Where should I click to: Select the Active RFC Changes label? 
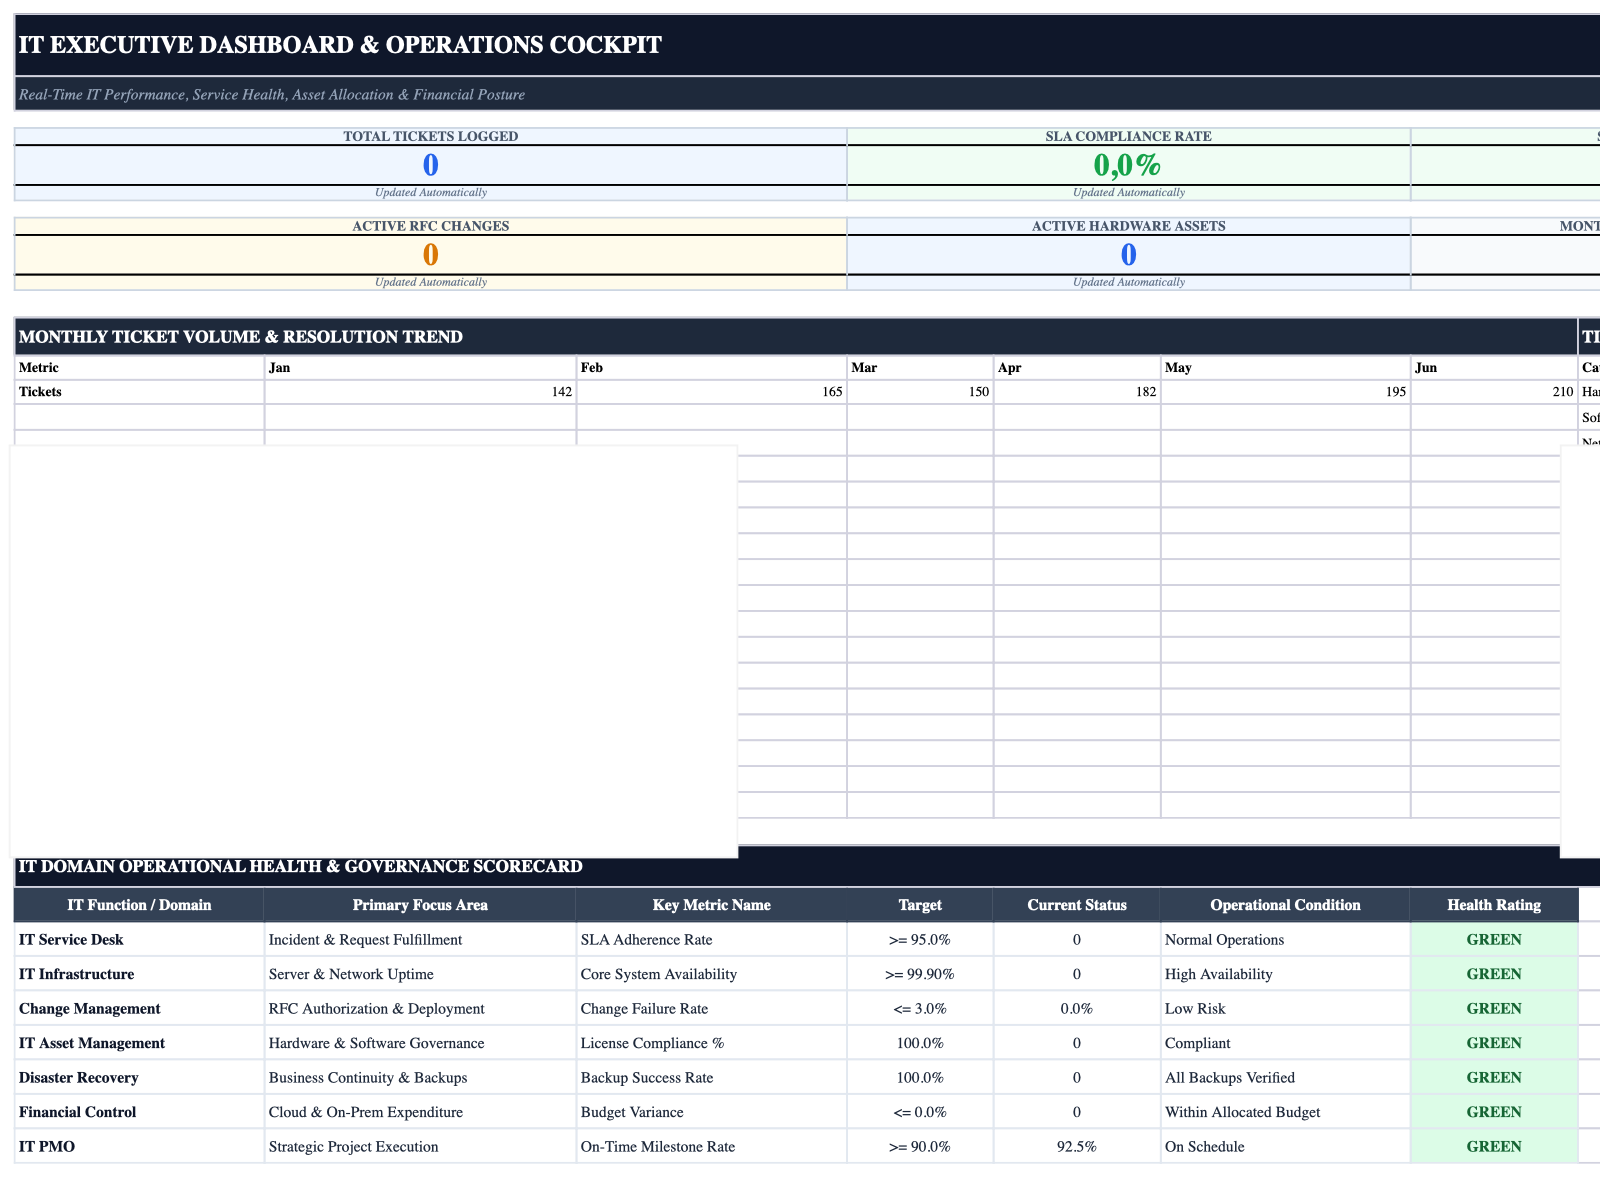(431, 226)
